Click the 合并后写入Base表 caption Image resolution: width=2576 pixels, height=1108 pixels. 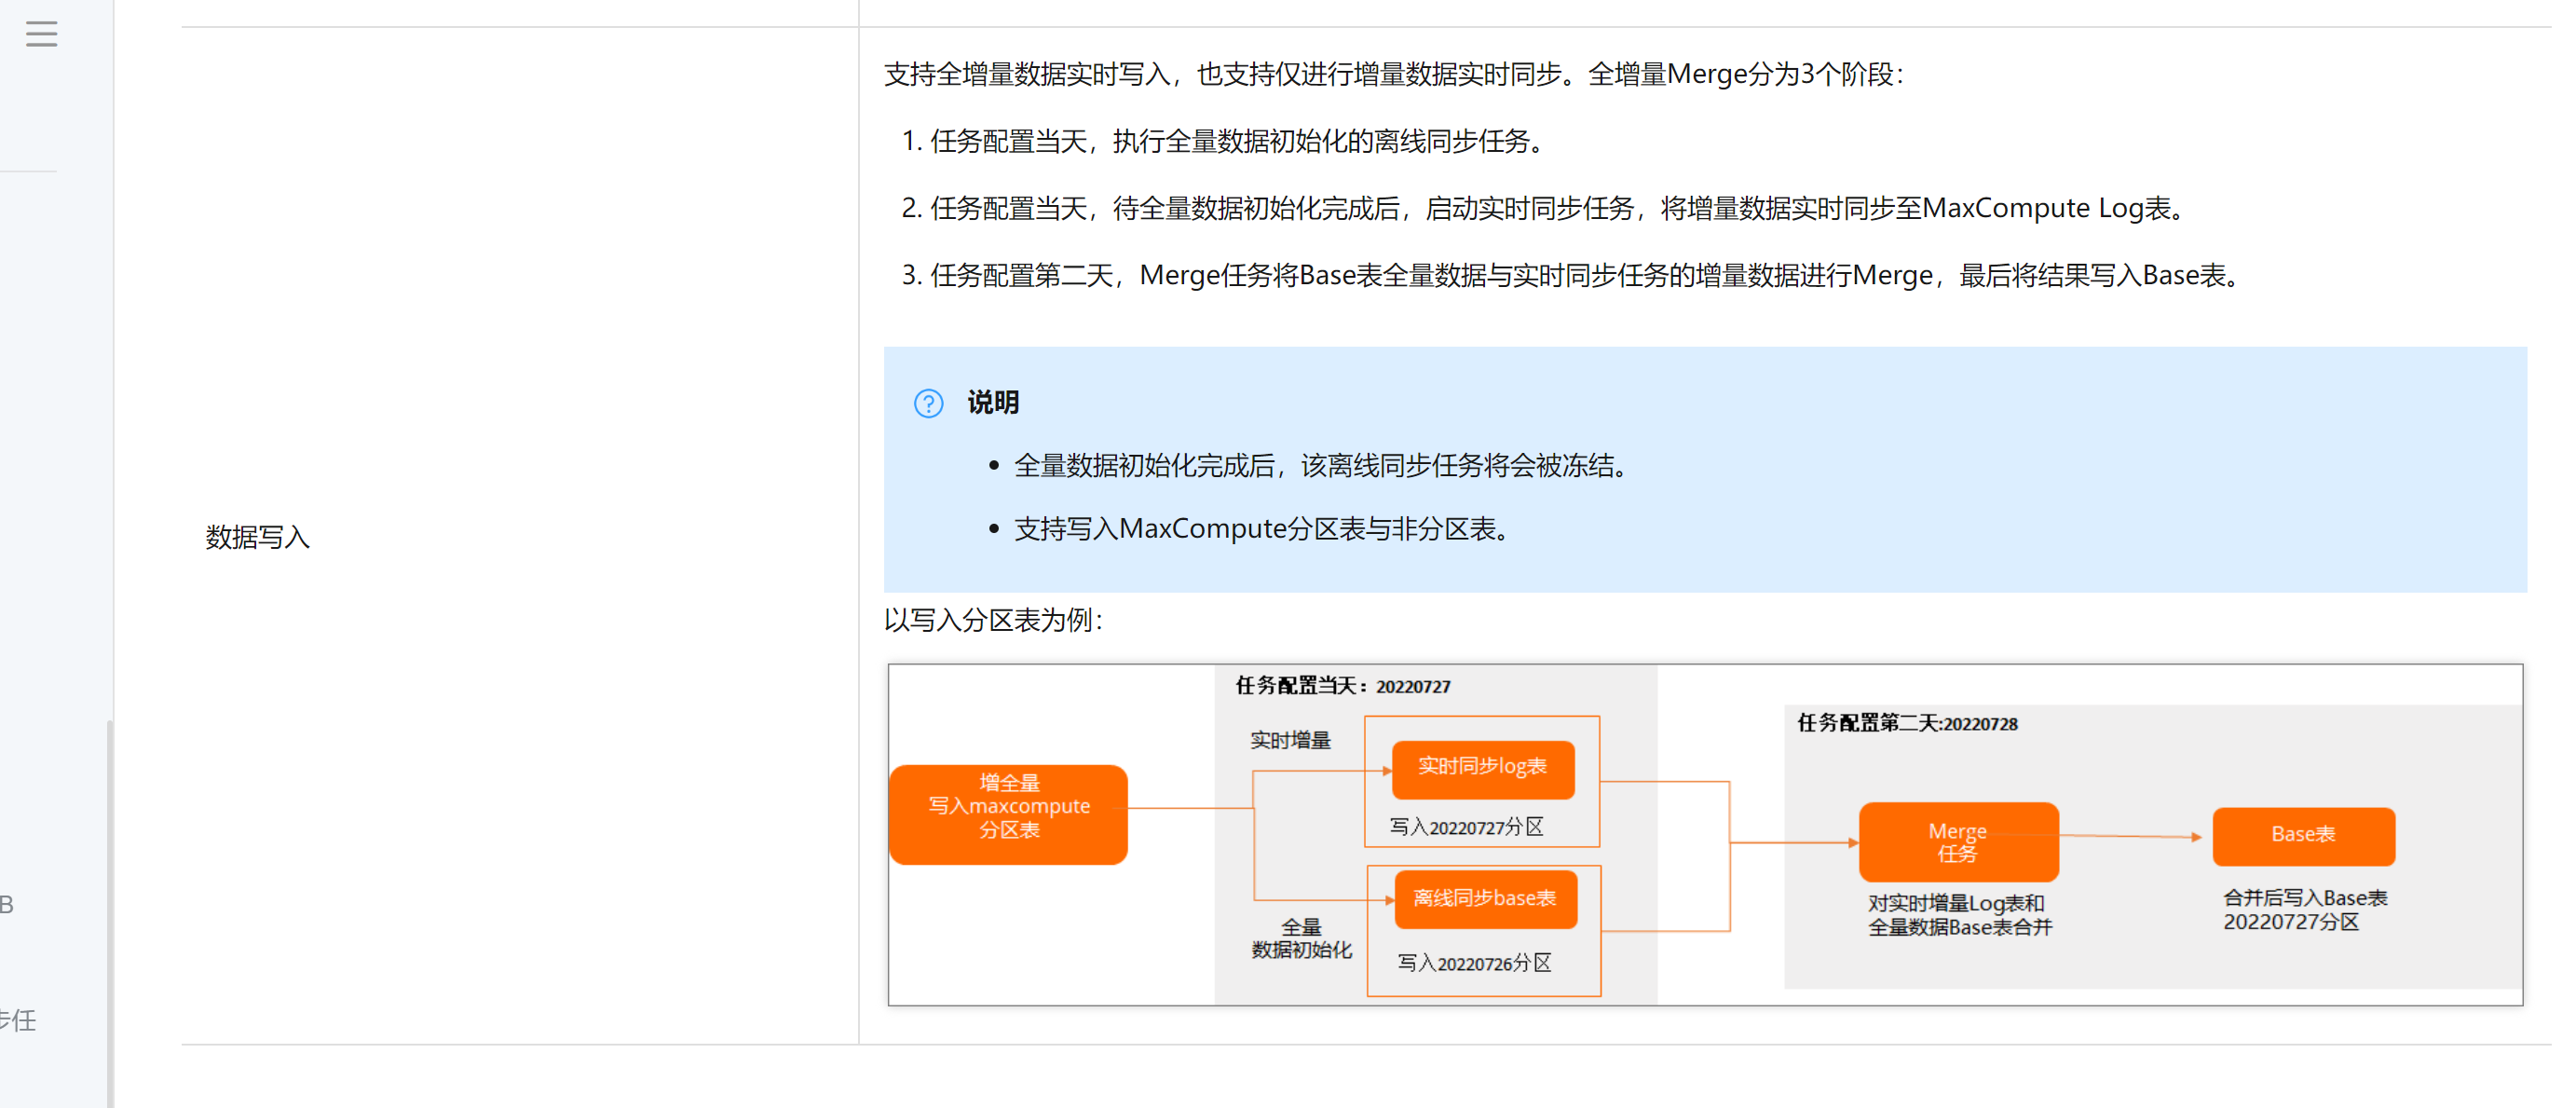tap(2304, 909)
